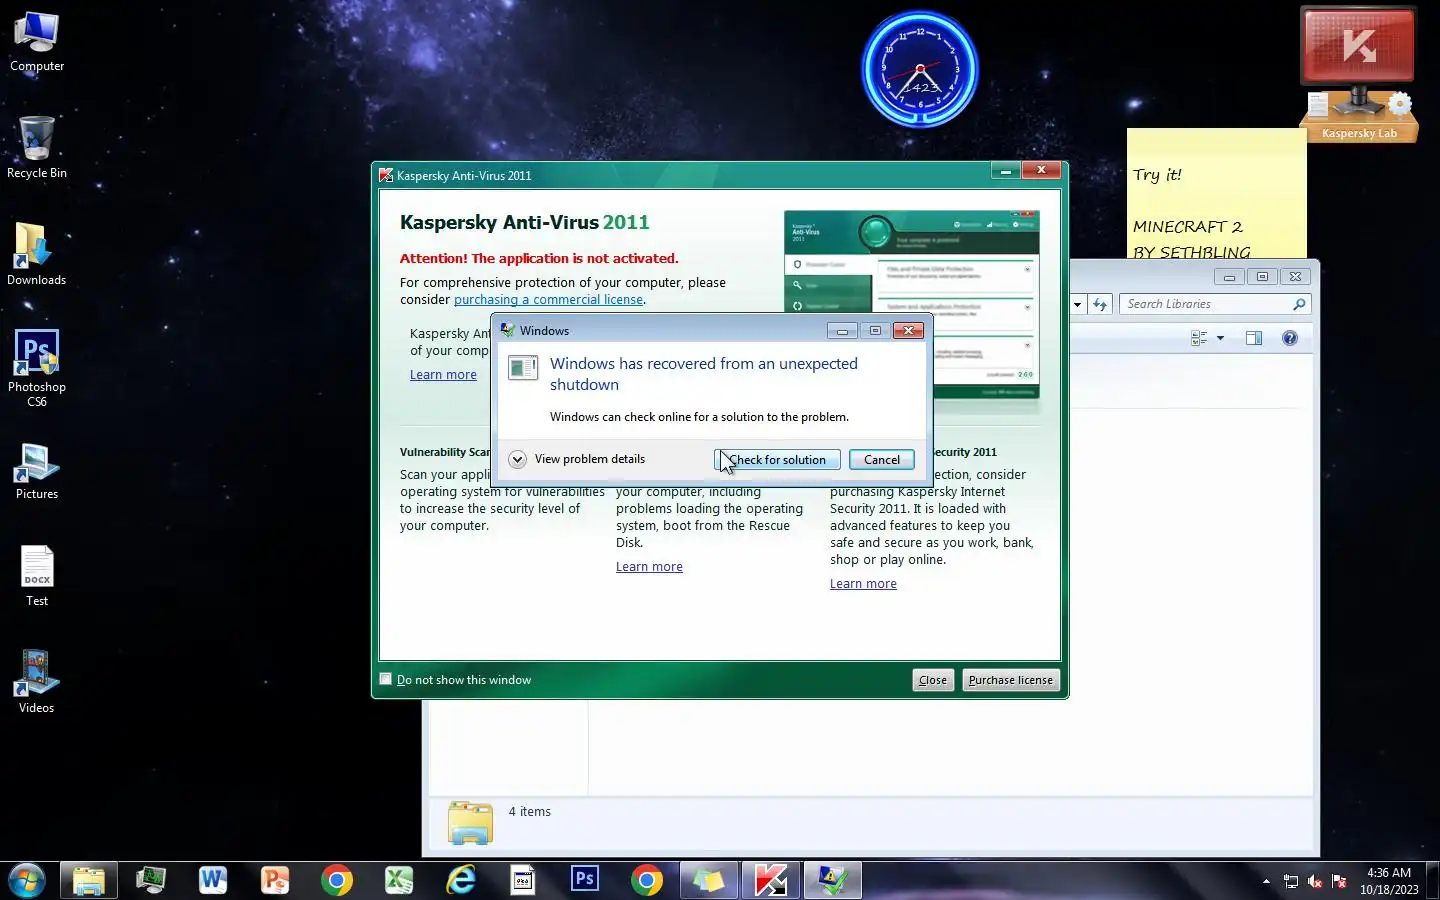This screenshot has width=1440, height=900.
Task: Switch to the Kaspersky taskbar button
Action: [x=771, y=881]
